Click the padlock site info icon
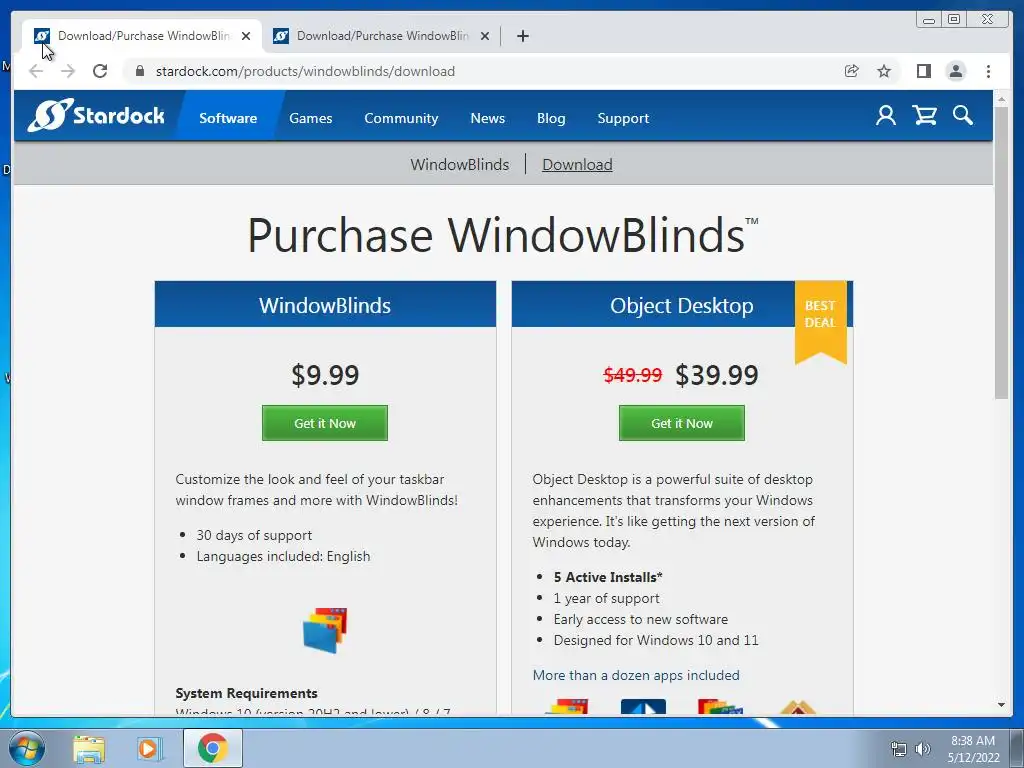Viewport: 1024px width, 768px height. tap(140, 71)
